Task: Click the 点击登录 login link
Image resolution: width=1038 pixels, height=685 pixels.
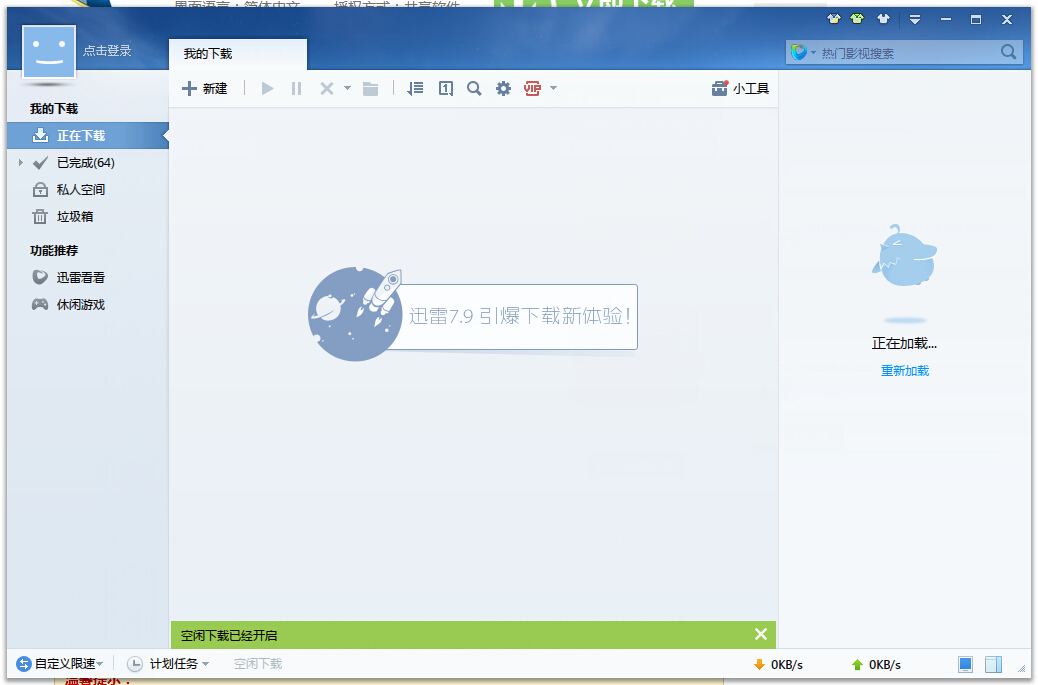Action: coord(107,51)
